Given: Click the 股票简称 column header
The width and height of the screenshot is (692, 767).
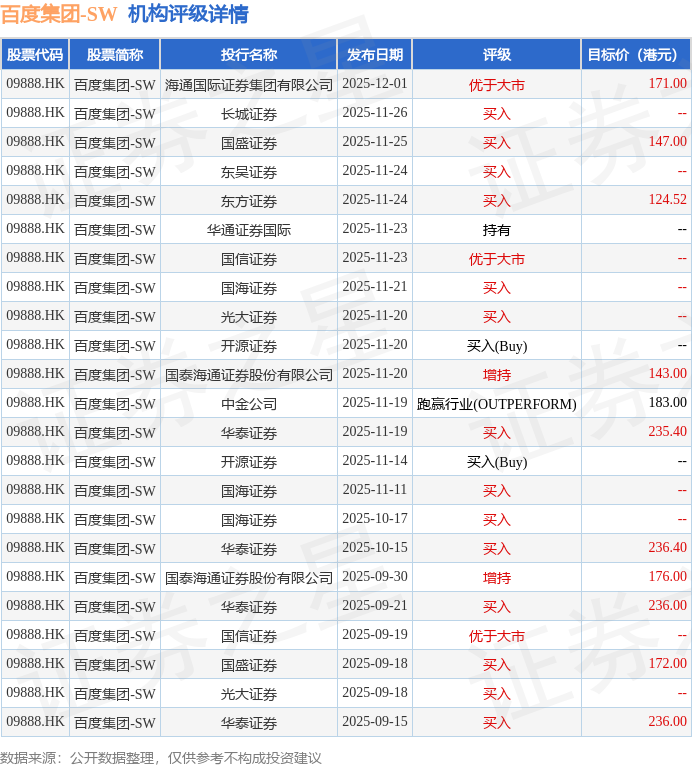Looking at the screenshot, I should pyautogui.click(x=115, y=55).
